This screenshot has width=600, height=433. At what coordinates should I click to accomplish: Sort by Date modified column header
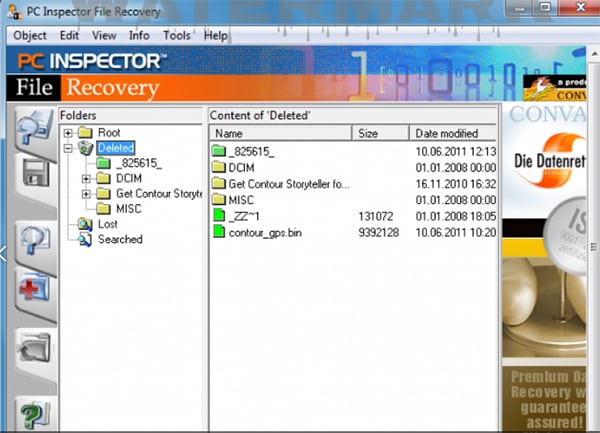tap(453, 133)
